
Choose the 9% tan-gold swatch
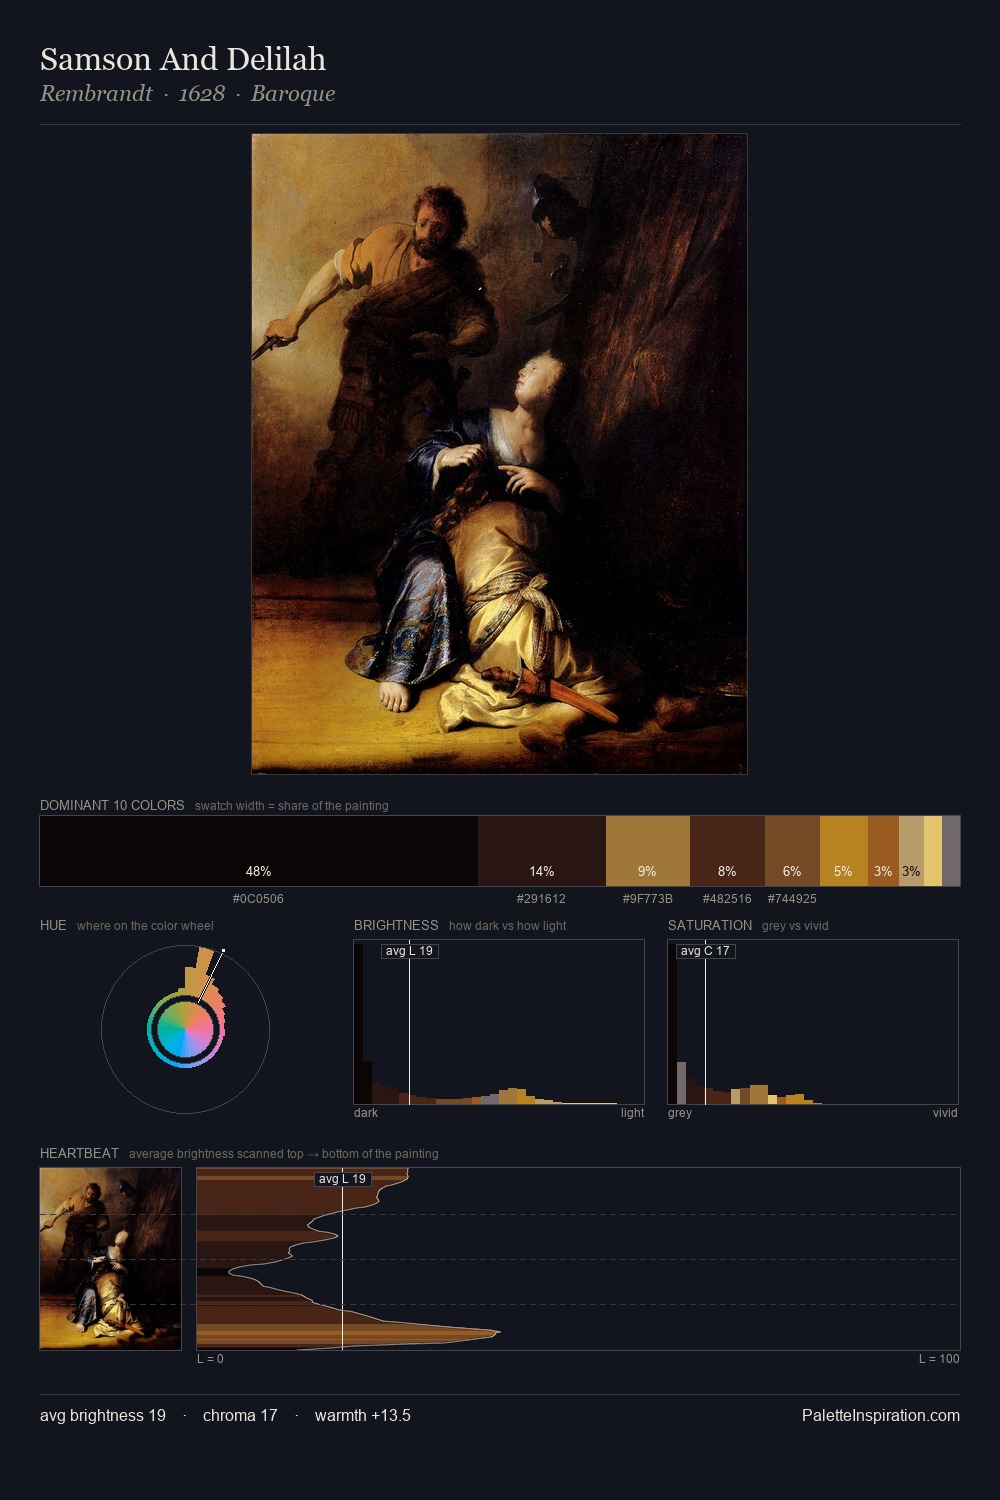pyautogui.click(x=648, y=851)
